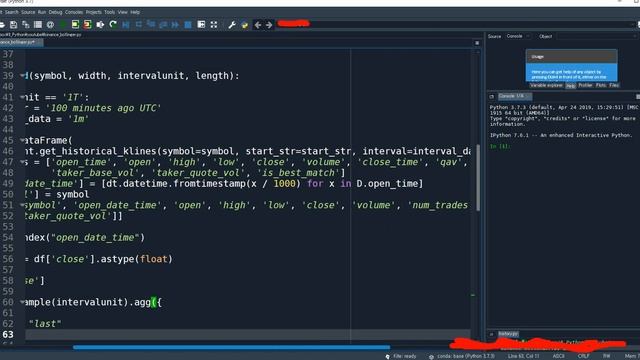Click the Usage header in Help pane
This screenshot has width=640, height=360.
click(x=571, y=56)
